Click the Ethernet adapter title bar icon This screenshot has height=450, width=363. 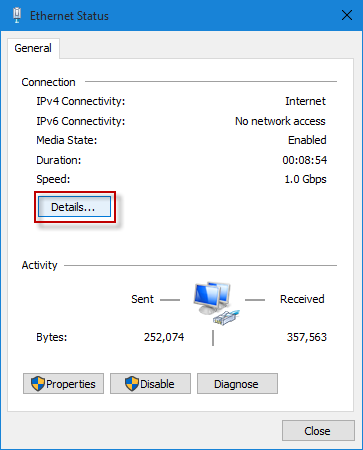(x=17, y=15)
